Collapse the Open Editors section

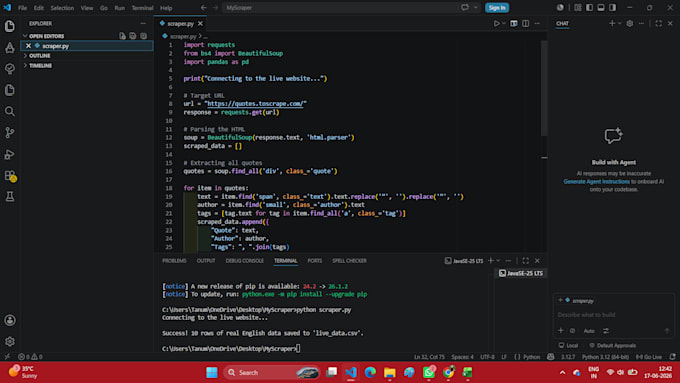[25, 36]
